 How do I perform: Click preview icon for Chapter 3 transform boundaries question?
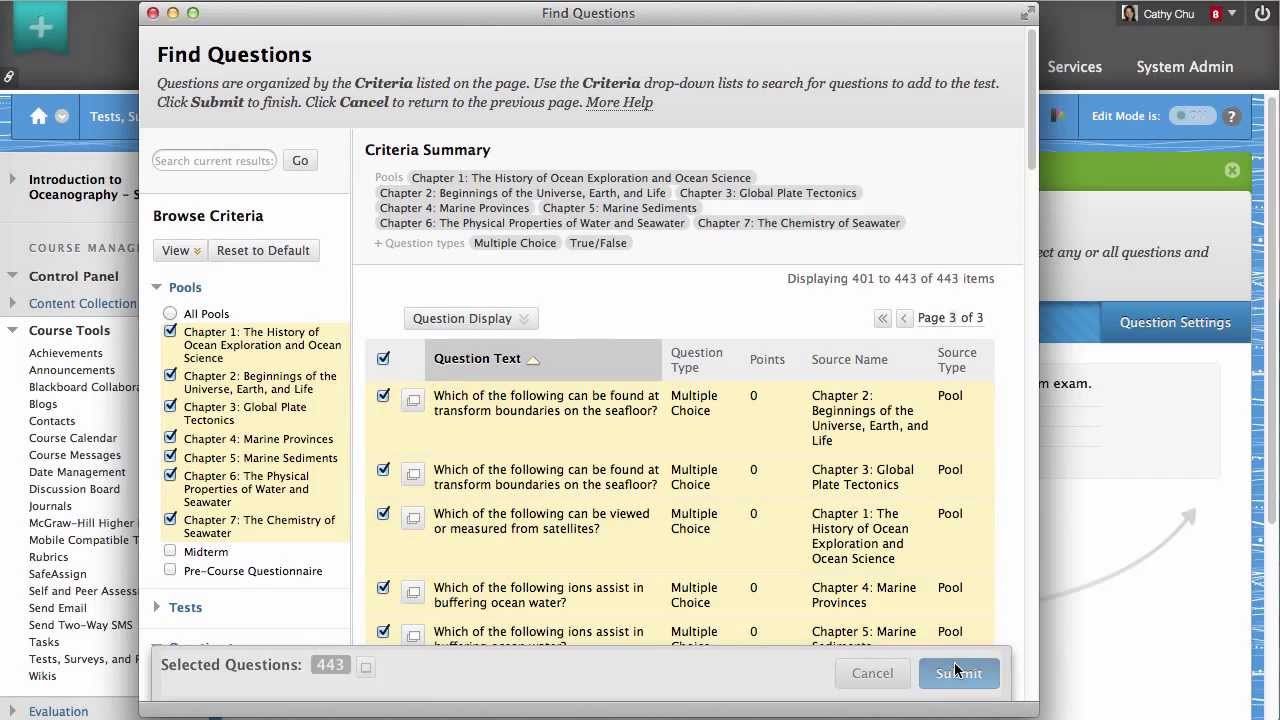(413, 474)
